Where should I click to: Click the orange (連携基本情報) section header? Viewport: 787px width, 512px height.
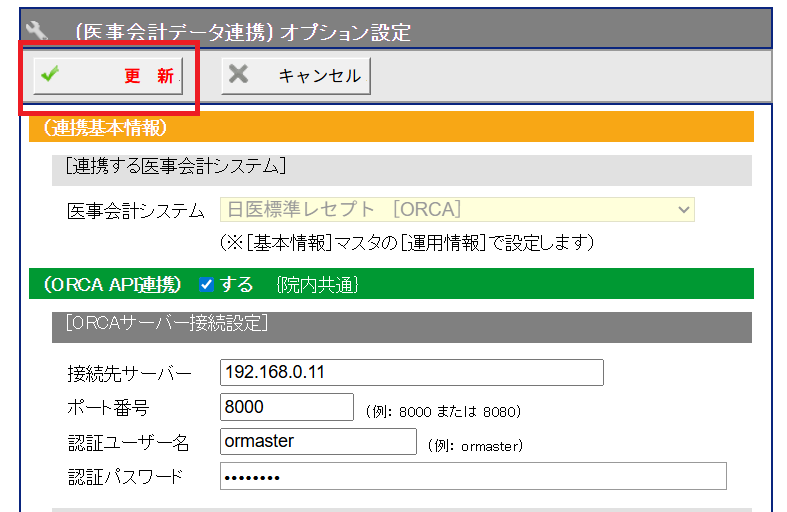(397, 128)
